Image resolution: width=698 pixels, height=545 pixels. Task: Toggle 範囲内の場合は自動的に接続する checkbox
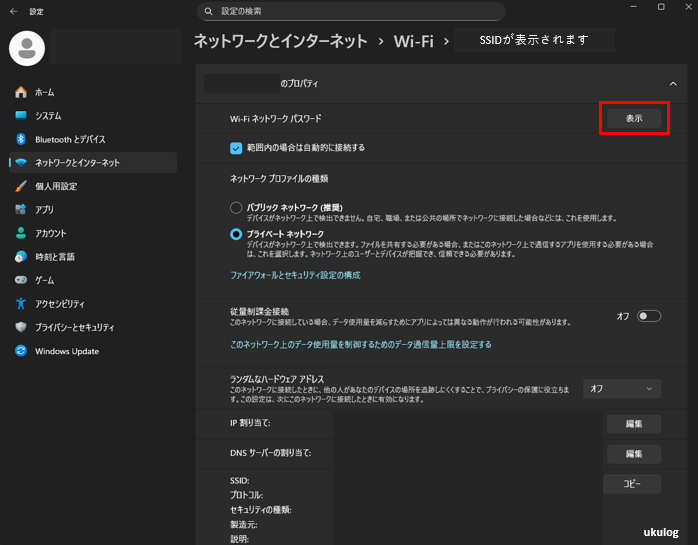(x=236, y=148)
